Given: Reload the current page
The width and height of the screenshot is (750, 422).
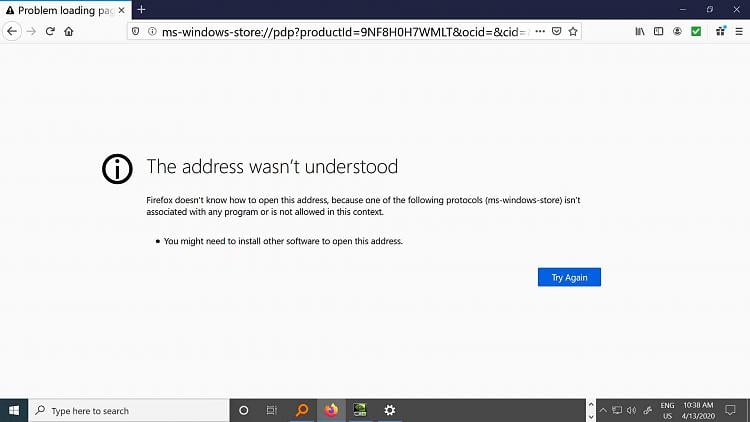Looking at the screenshot, I should coord(50,32).
